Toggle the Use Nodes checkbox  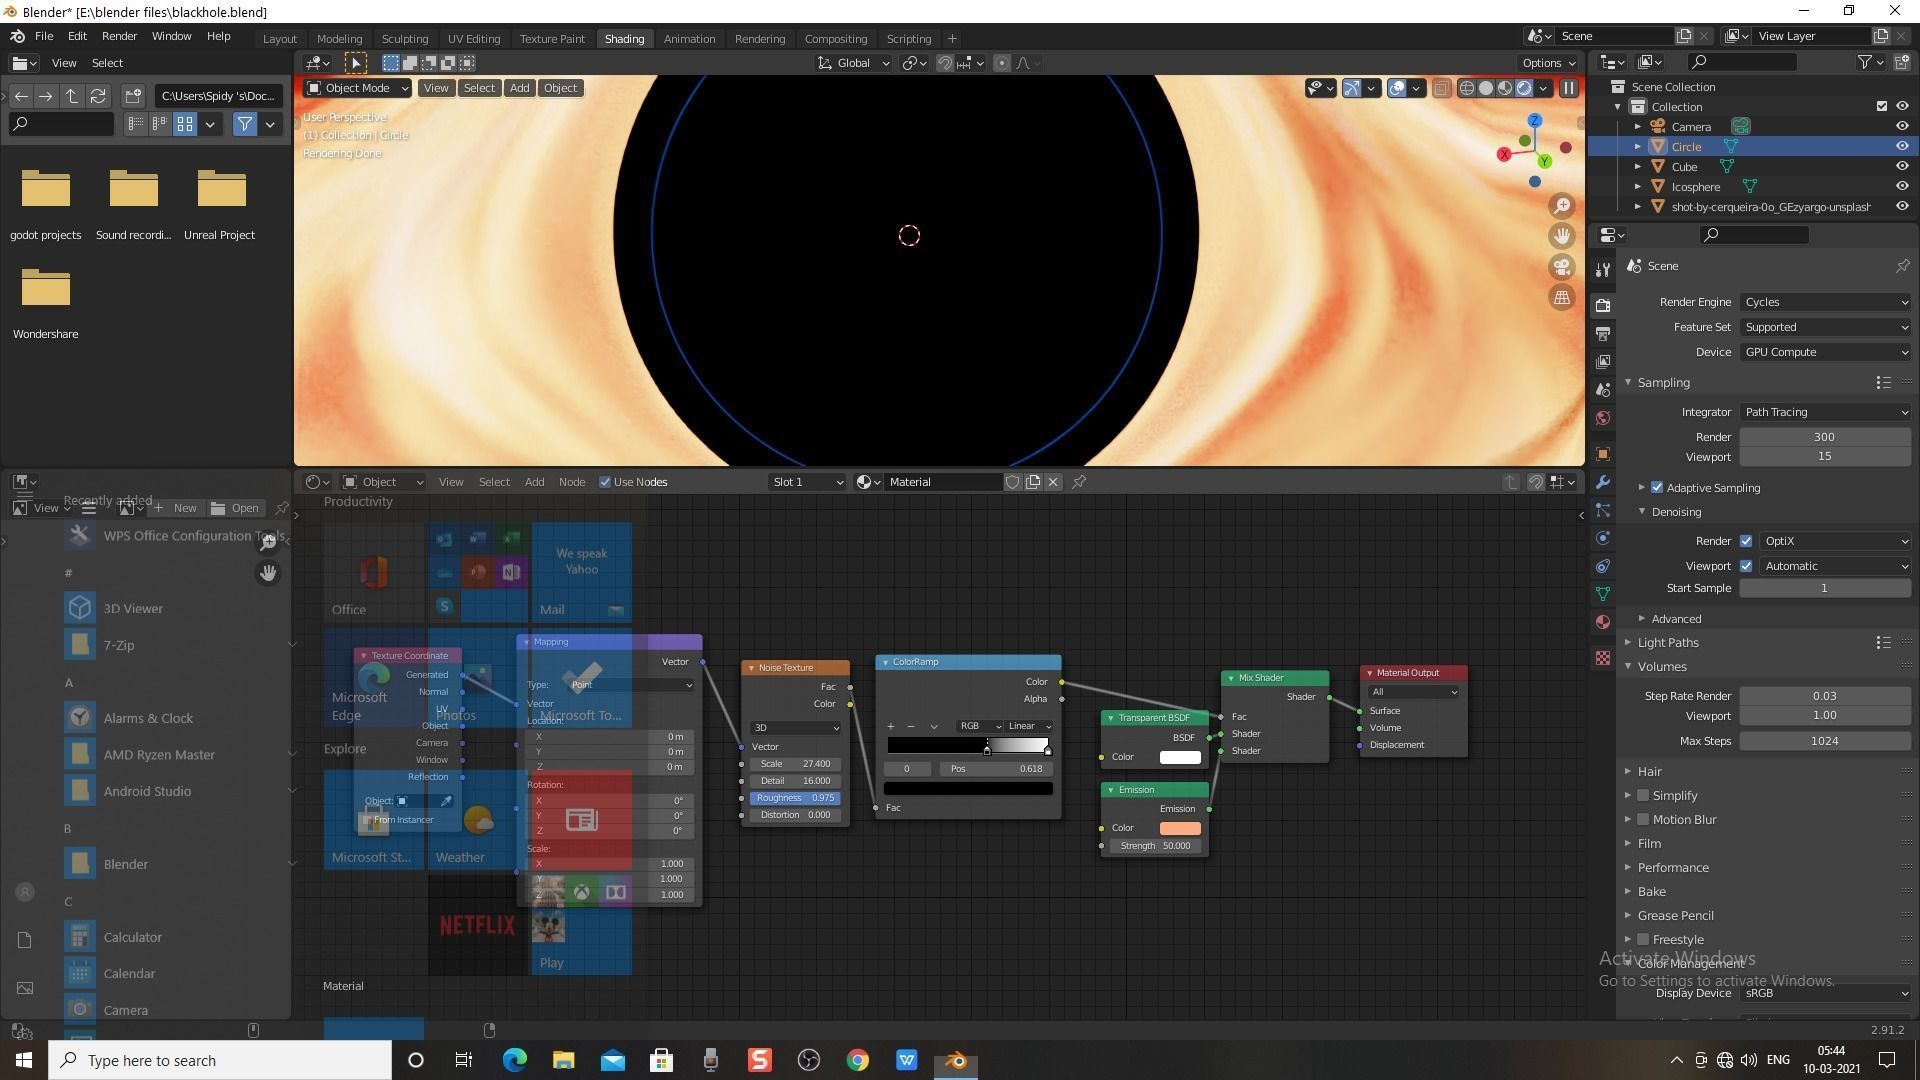(x=605, y=482)
